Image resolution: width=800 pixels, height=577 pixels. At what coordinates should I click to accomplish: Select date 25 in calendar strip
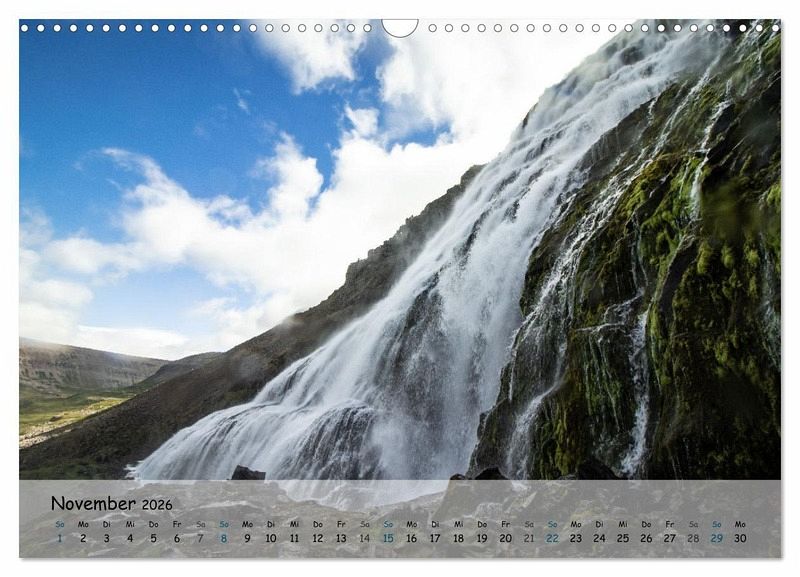point(623,538)
